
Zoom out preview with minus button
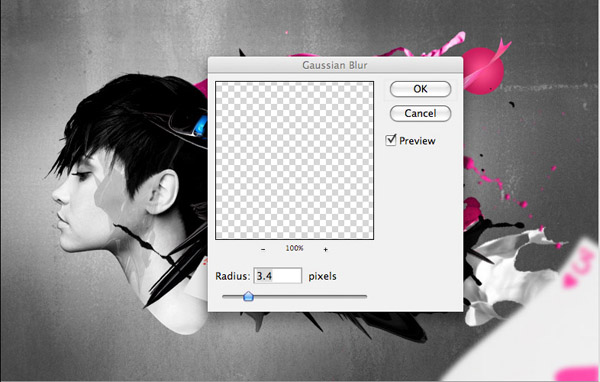(x=263, y=249)
